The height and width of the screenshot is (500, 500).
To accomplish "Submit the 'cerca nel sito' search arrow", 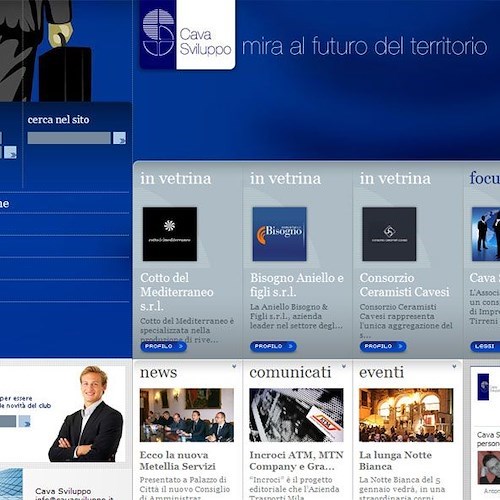I will [119, 138].
